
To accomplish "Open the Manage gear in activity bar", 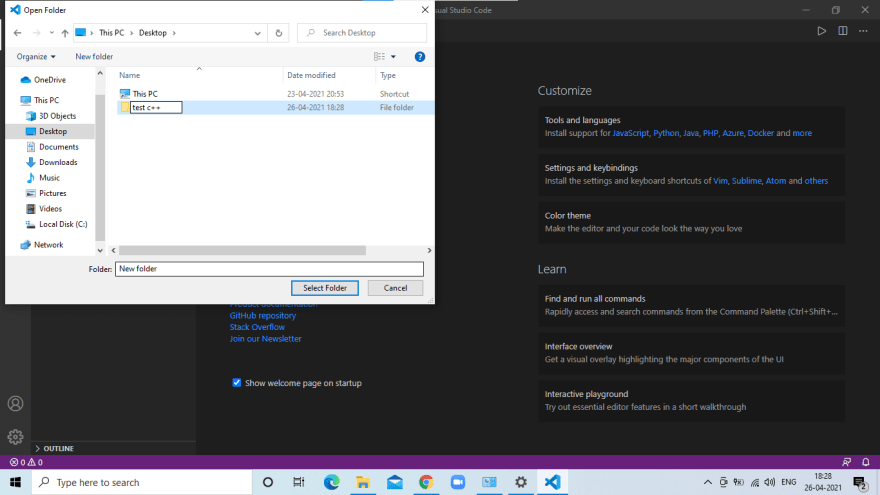I will tap(16, 437).
